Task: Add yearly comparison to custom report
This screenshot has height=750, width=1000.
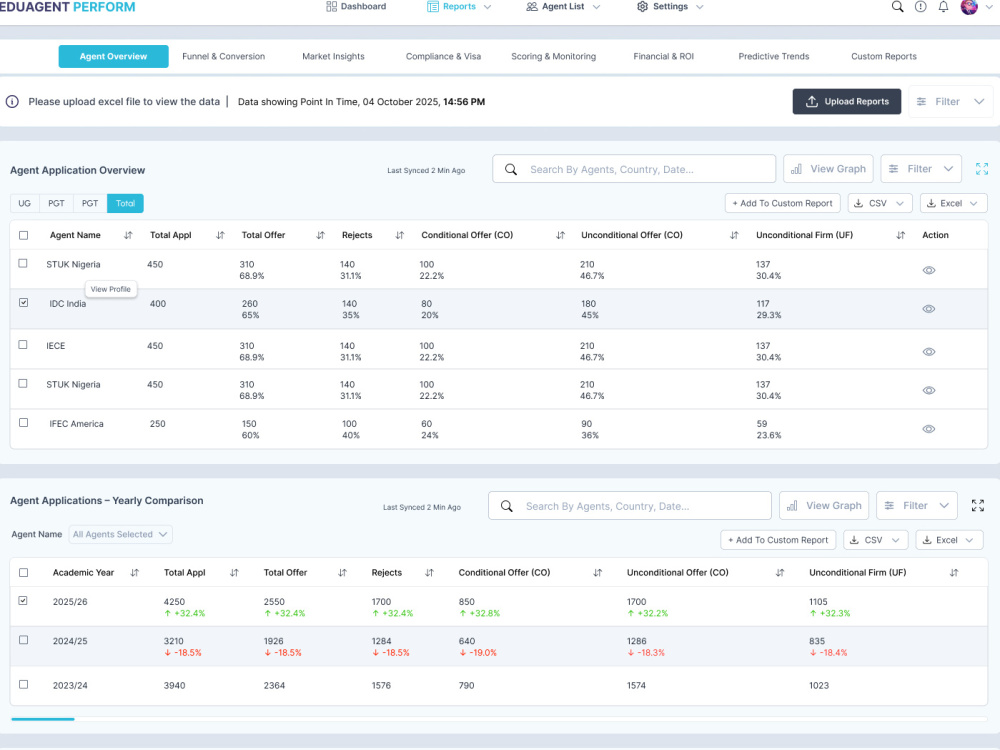Action: point(778,540)
